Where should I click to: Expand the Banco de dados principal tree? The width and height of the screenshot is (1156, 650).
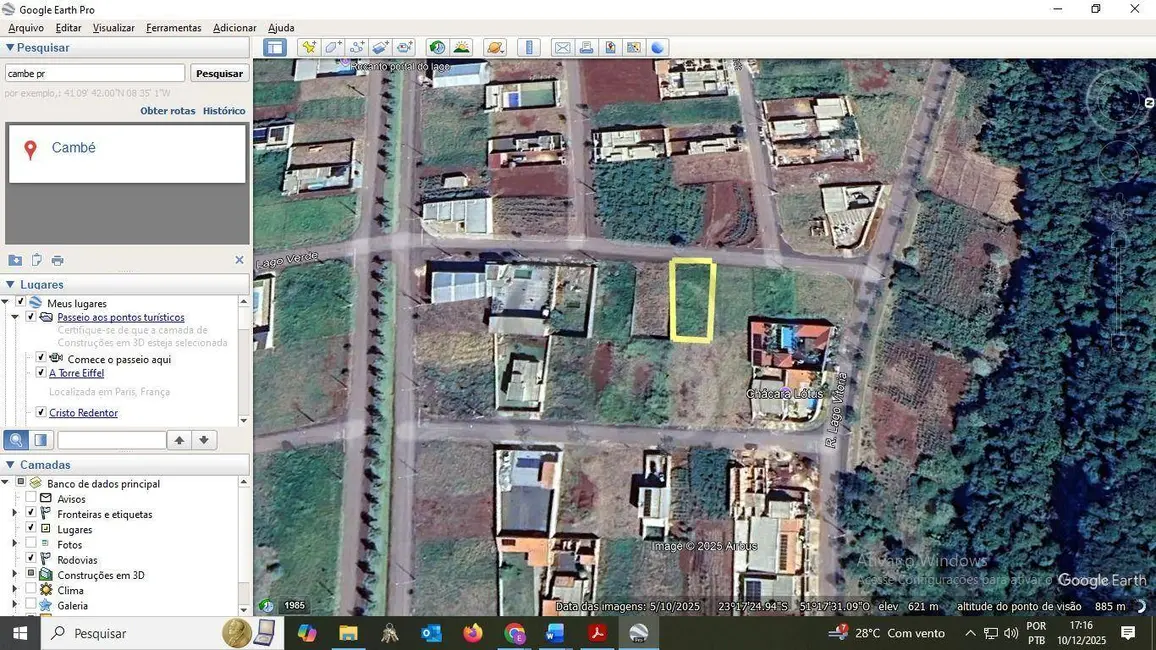(7, 481)
